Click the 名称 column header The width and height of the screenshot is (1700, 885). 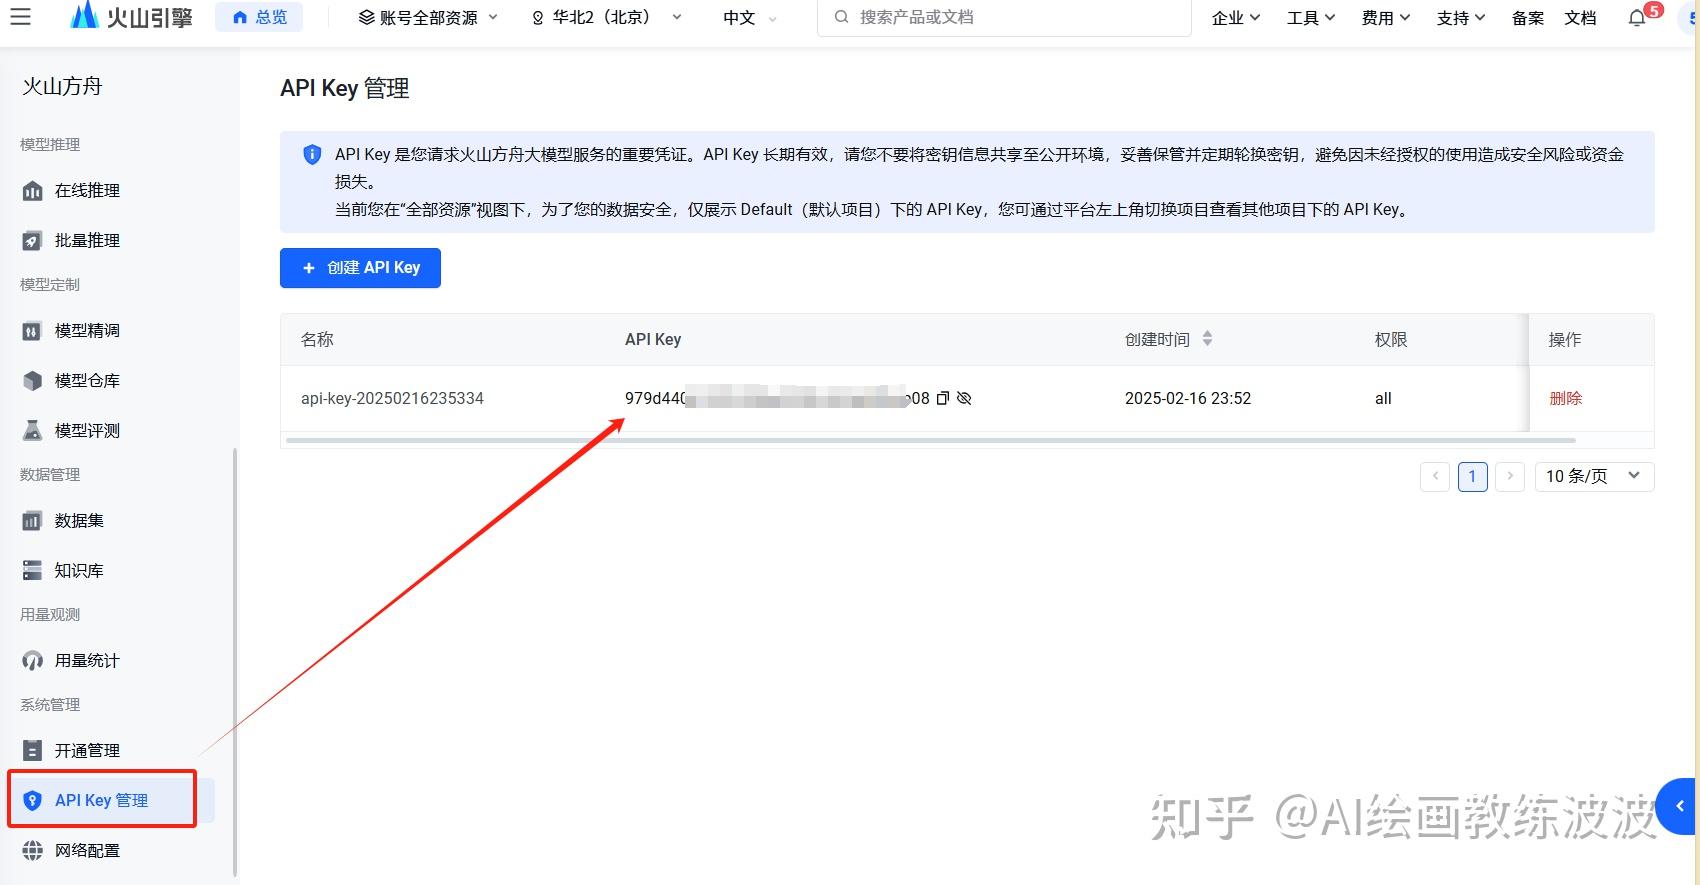tap(317, 339)
